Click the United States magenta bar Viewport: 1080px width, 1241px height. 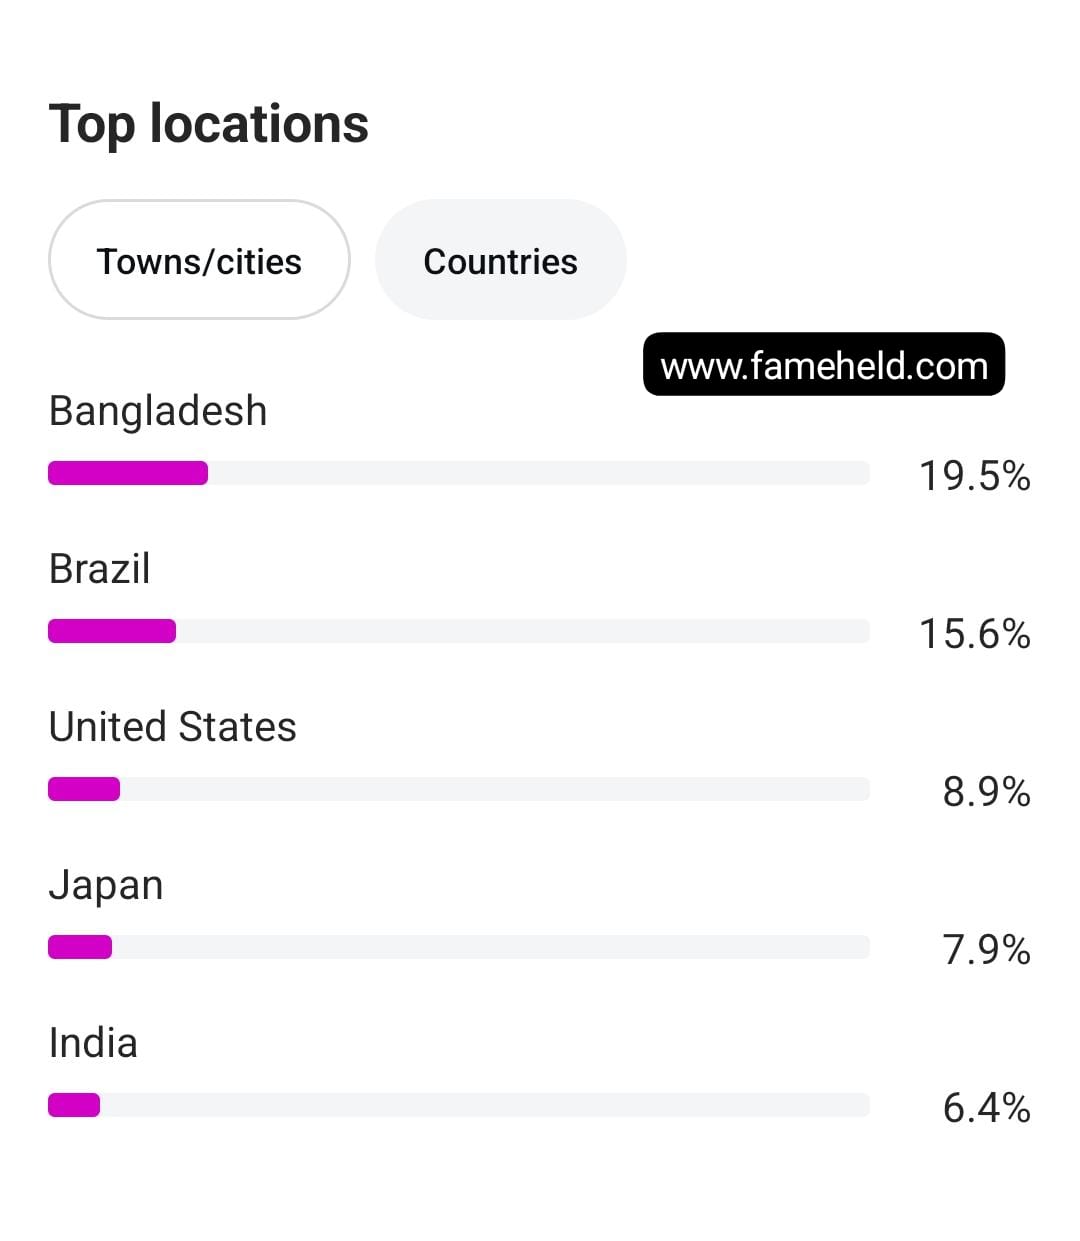pos(84,789)
